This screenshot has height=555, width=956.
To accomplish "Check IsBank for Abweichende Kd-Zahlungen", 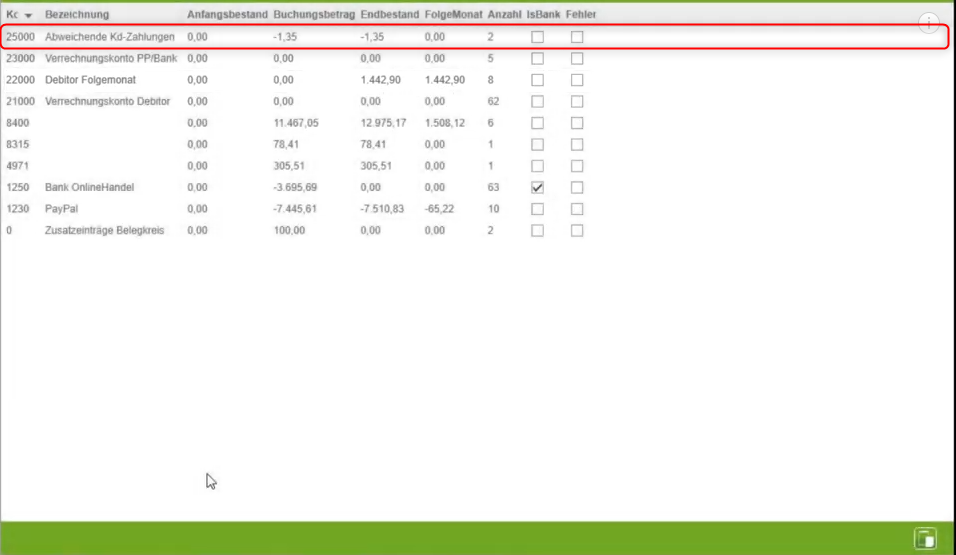I will click(537, 37).
